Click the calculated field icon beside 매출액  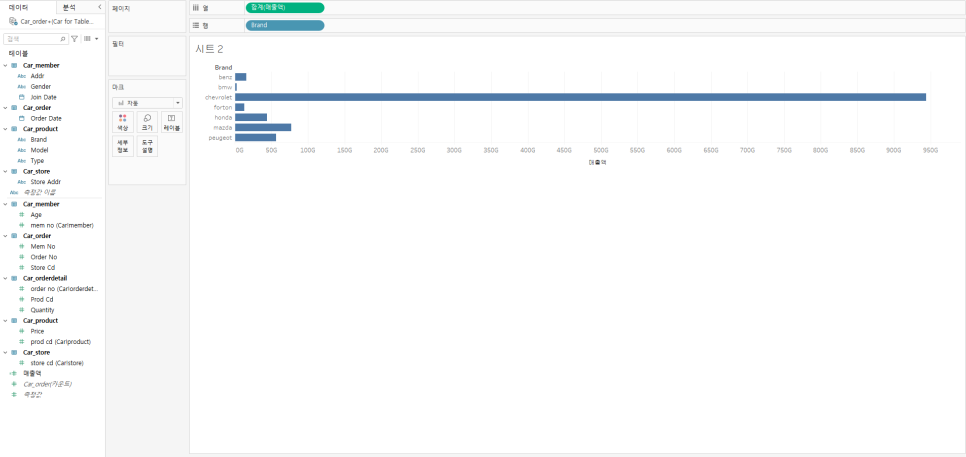(14, 373)
